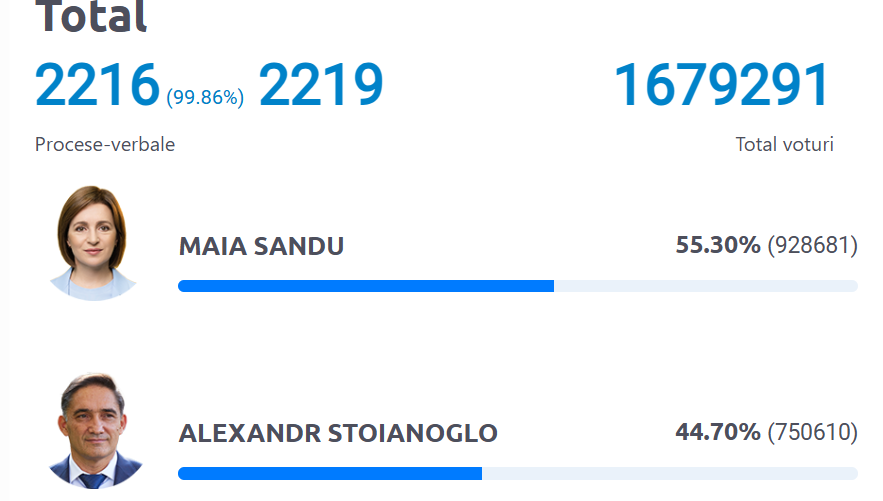This screenshot has width=883, height=501.
Task: Click the Total voturi label
Action: (x=784, y=145)
